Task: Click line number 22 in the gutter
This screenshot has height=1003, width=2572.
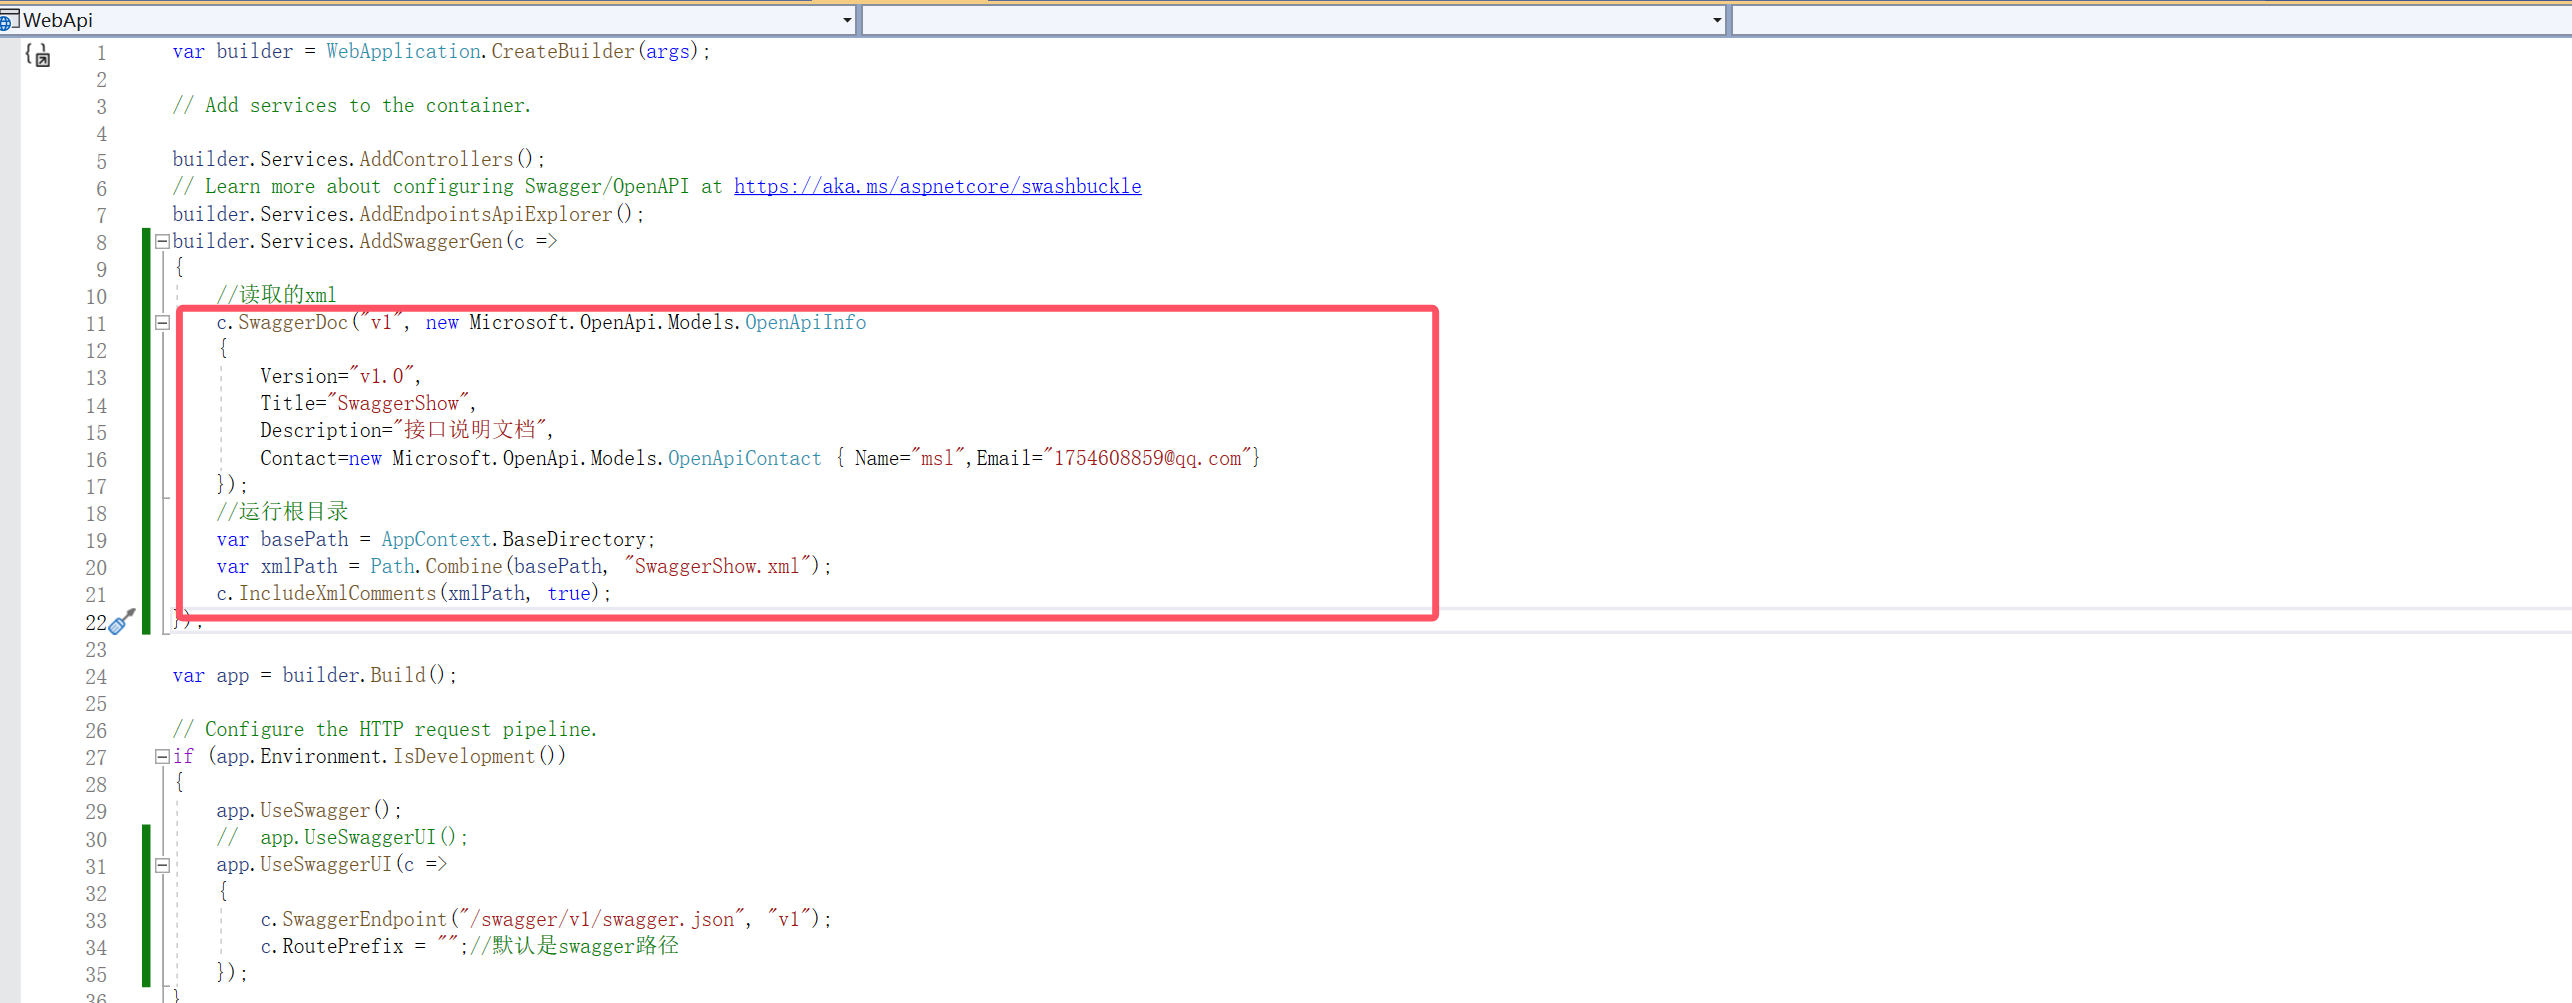Action: [x=96, y=622]
